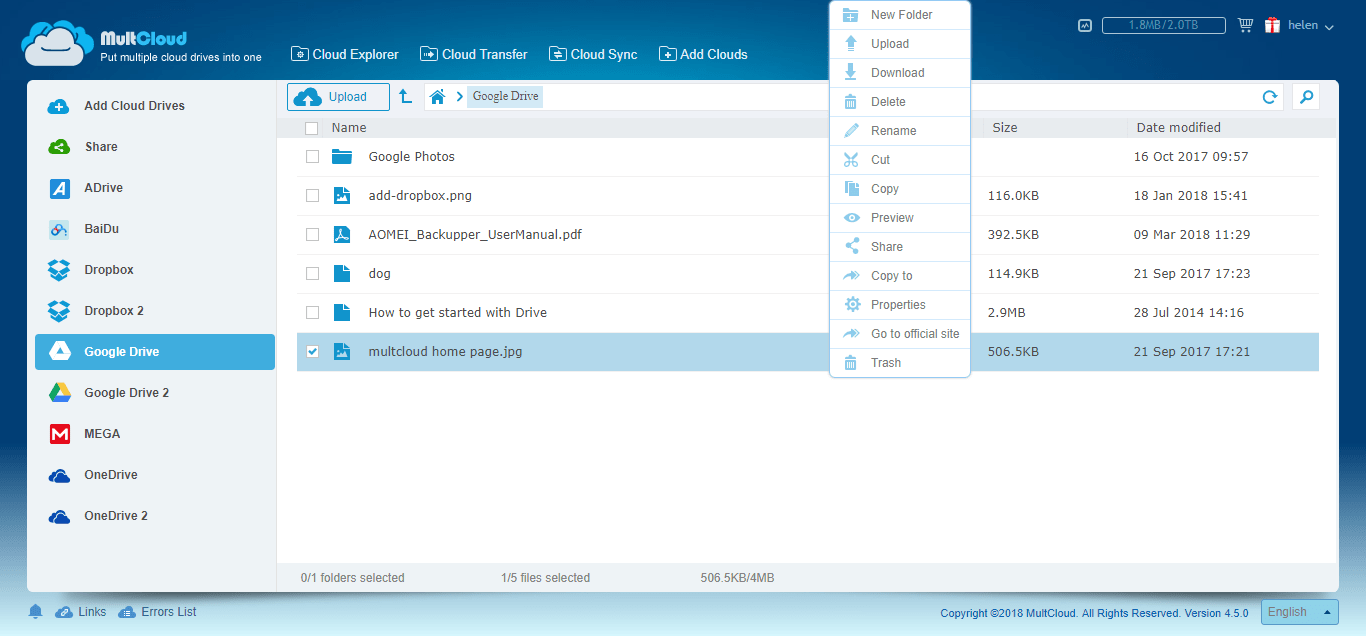
Task: Choose Copy from context menu
Action: (900, 189)
